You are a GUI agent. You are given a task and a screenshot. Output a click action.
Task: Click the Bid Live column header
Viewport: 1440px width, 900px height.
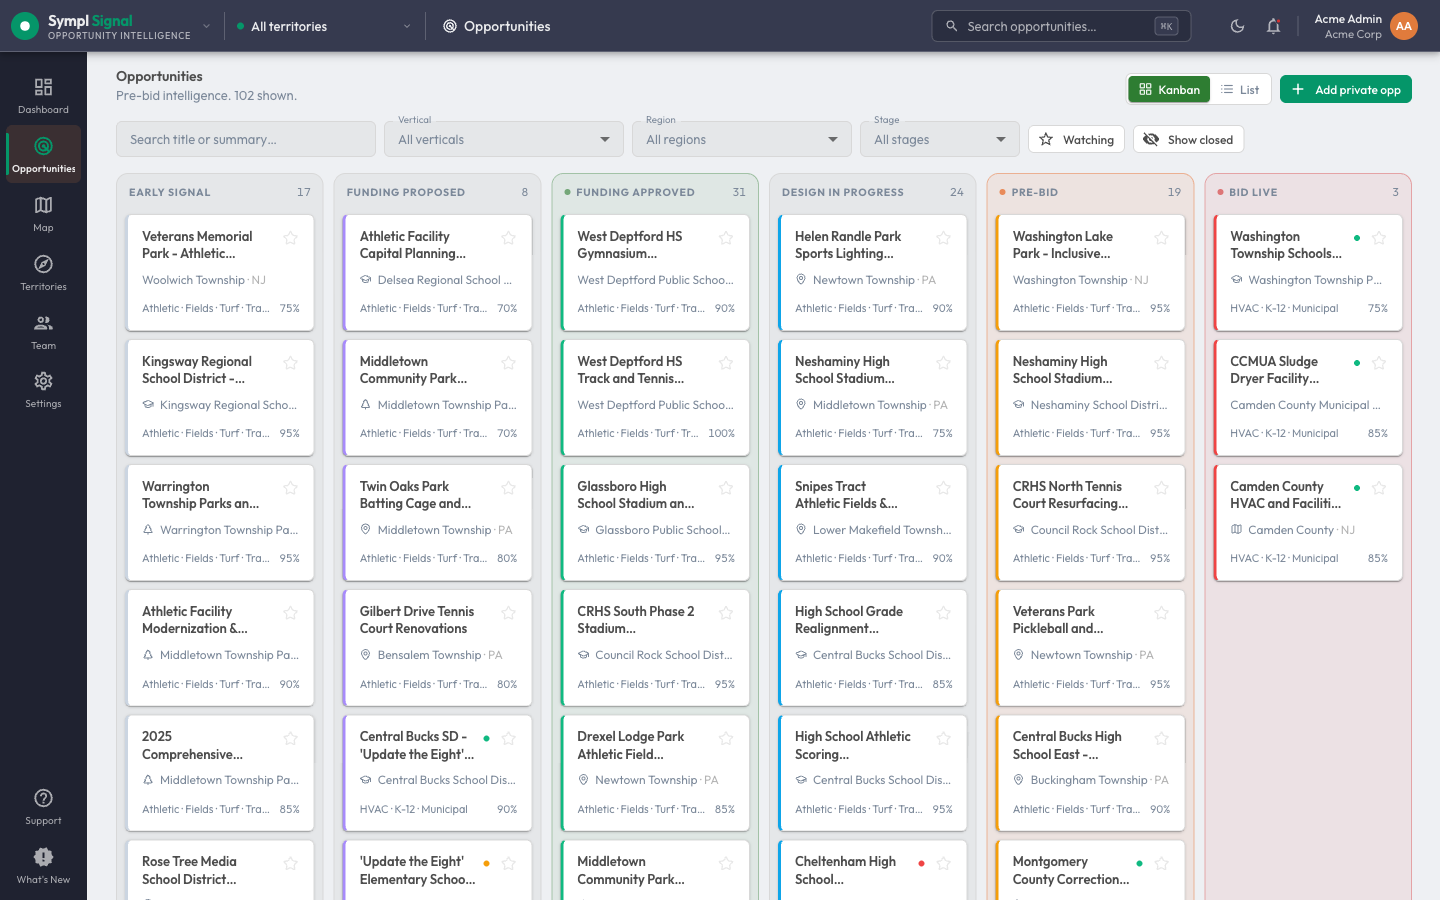1308,192
